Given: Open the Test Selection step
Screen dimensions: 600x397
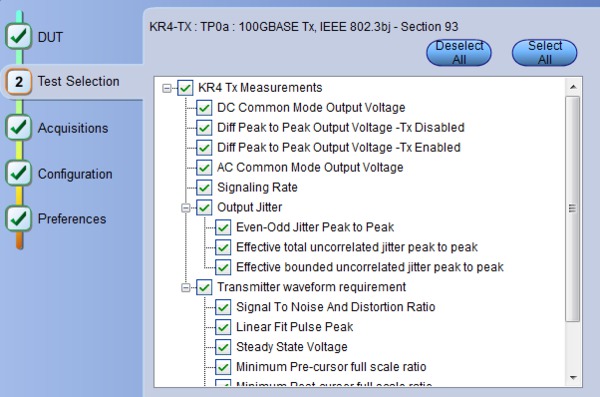Looking at the screenshot, I should tap(78, 81).
